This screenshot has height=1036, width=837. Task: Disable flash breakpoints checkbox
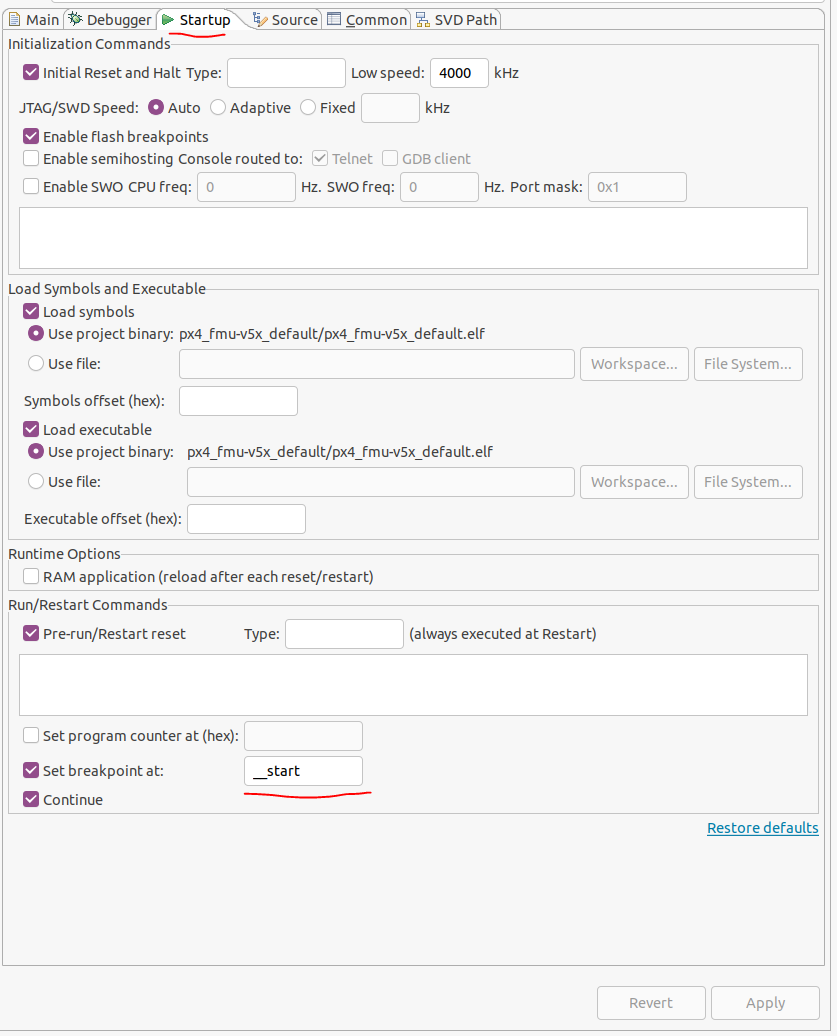(31, 137)
